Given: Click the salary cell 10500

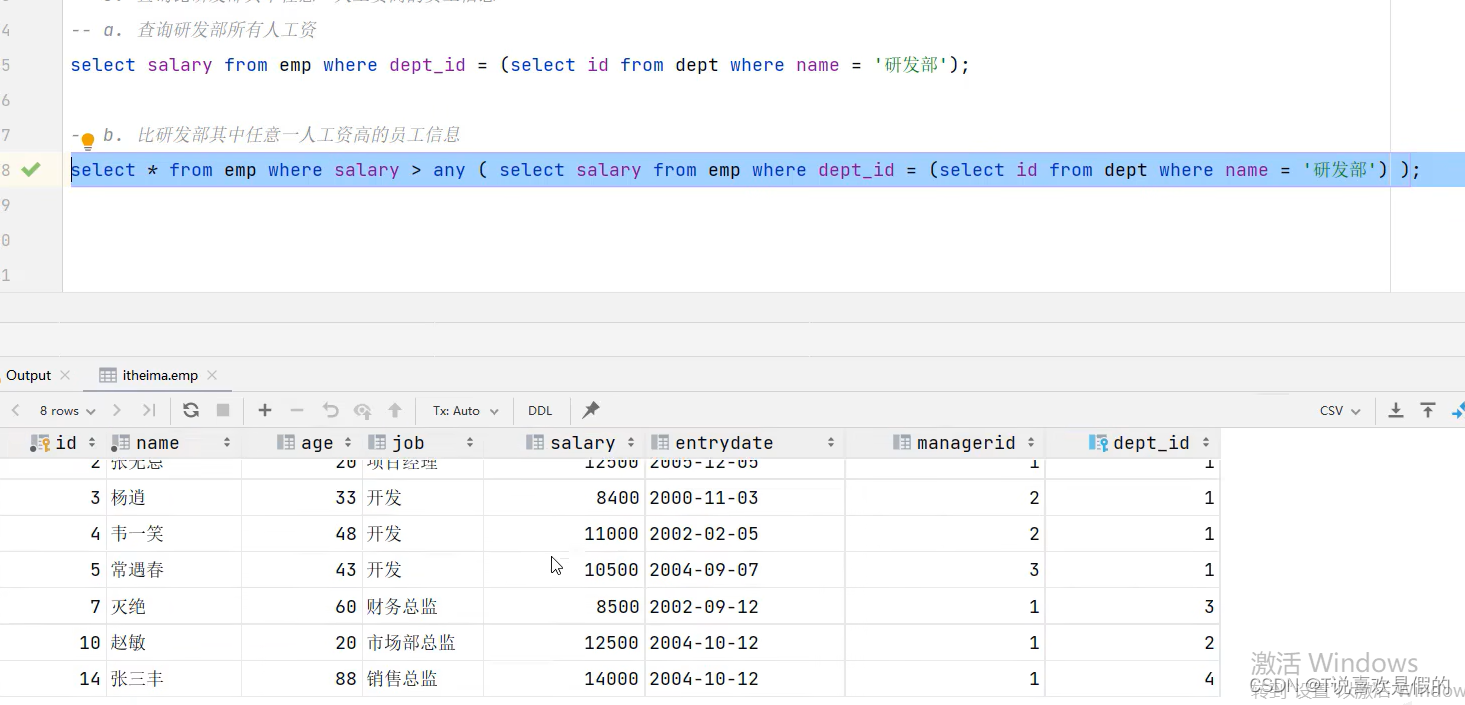Looking at the screenshot, I should coord(565,569).
